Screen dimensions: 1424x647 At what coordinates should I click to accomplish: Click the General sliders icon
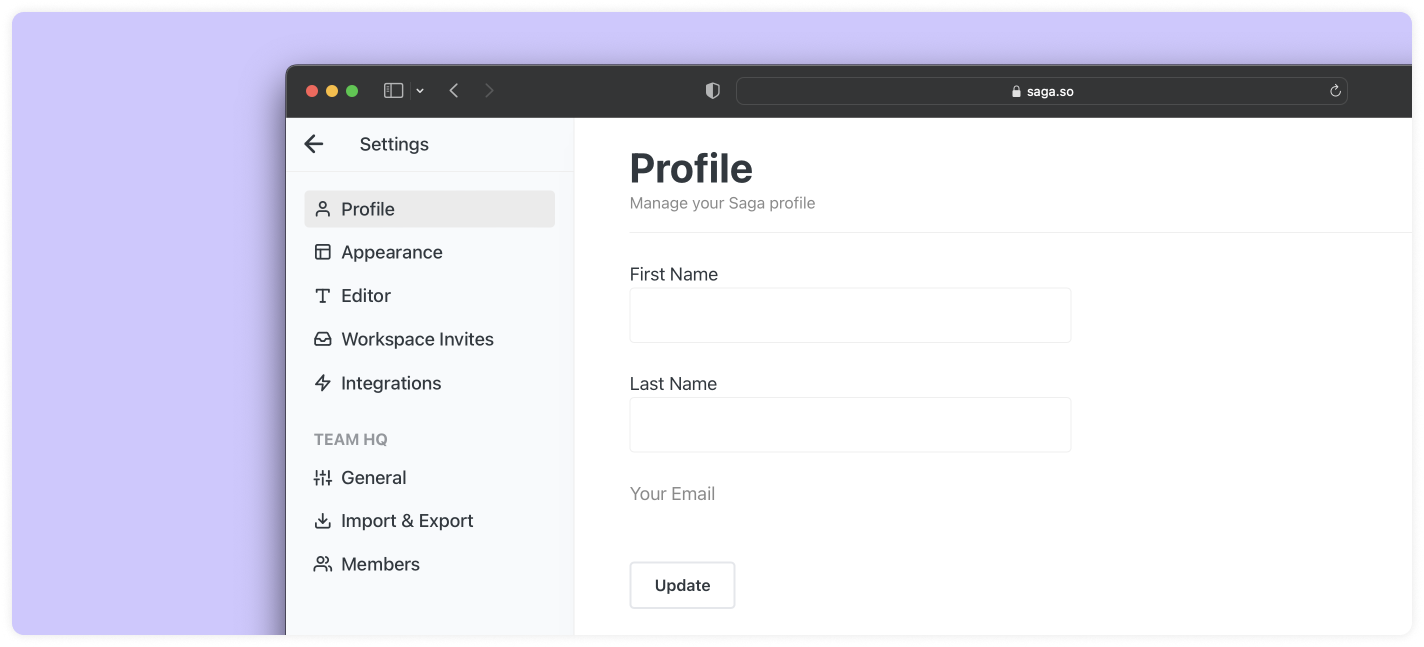322,478
